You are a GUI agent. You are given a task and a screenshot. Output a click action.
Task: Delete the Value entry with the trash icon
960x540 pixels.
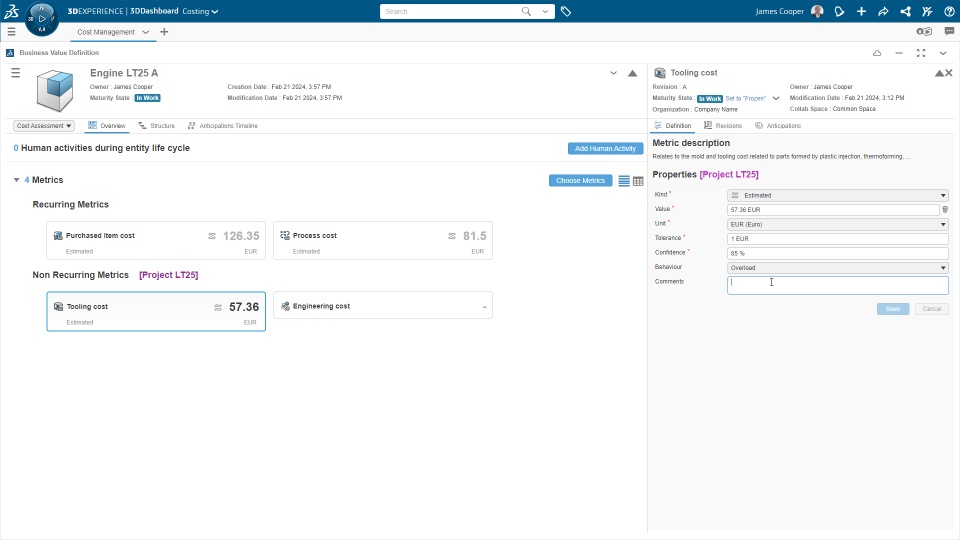(945, 209)
